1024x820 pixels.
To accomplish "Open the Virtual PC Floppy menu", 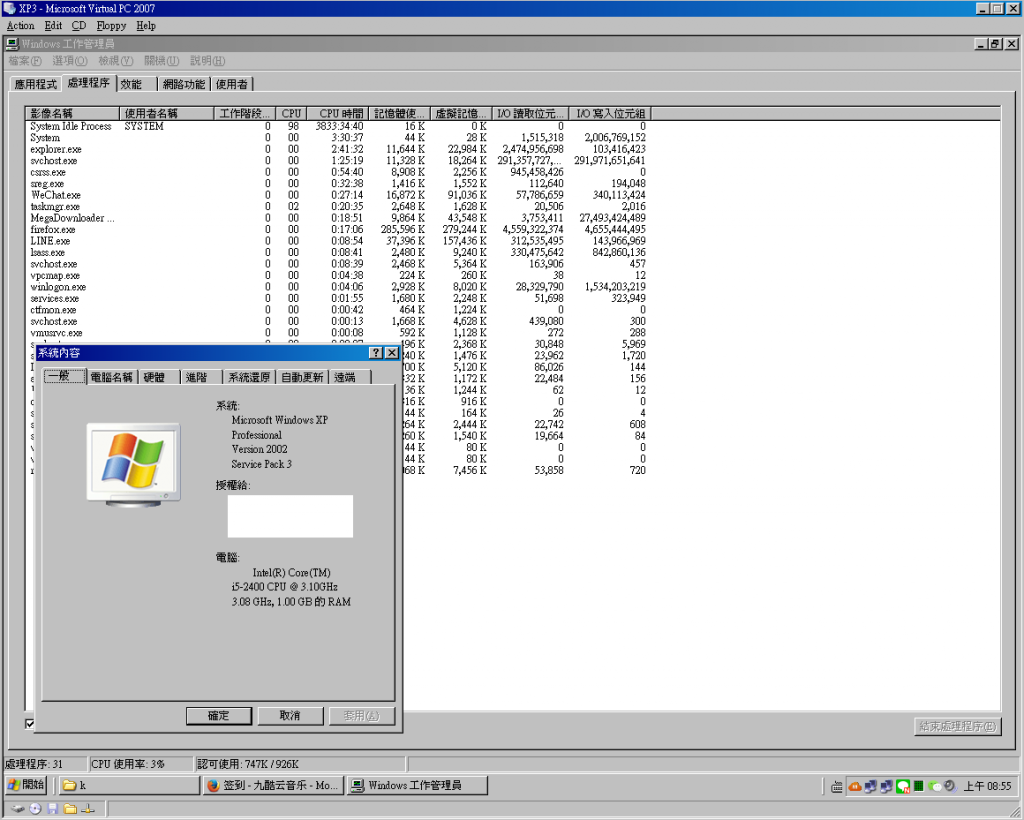I will tap(111, 25).
